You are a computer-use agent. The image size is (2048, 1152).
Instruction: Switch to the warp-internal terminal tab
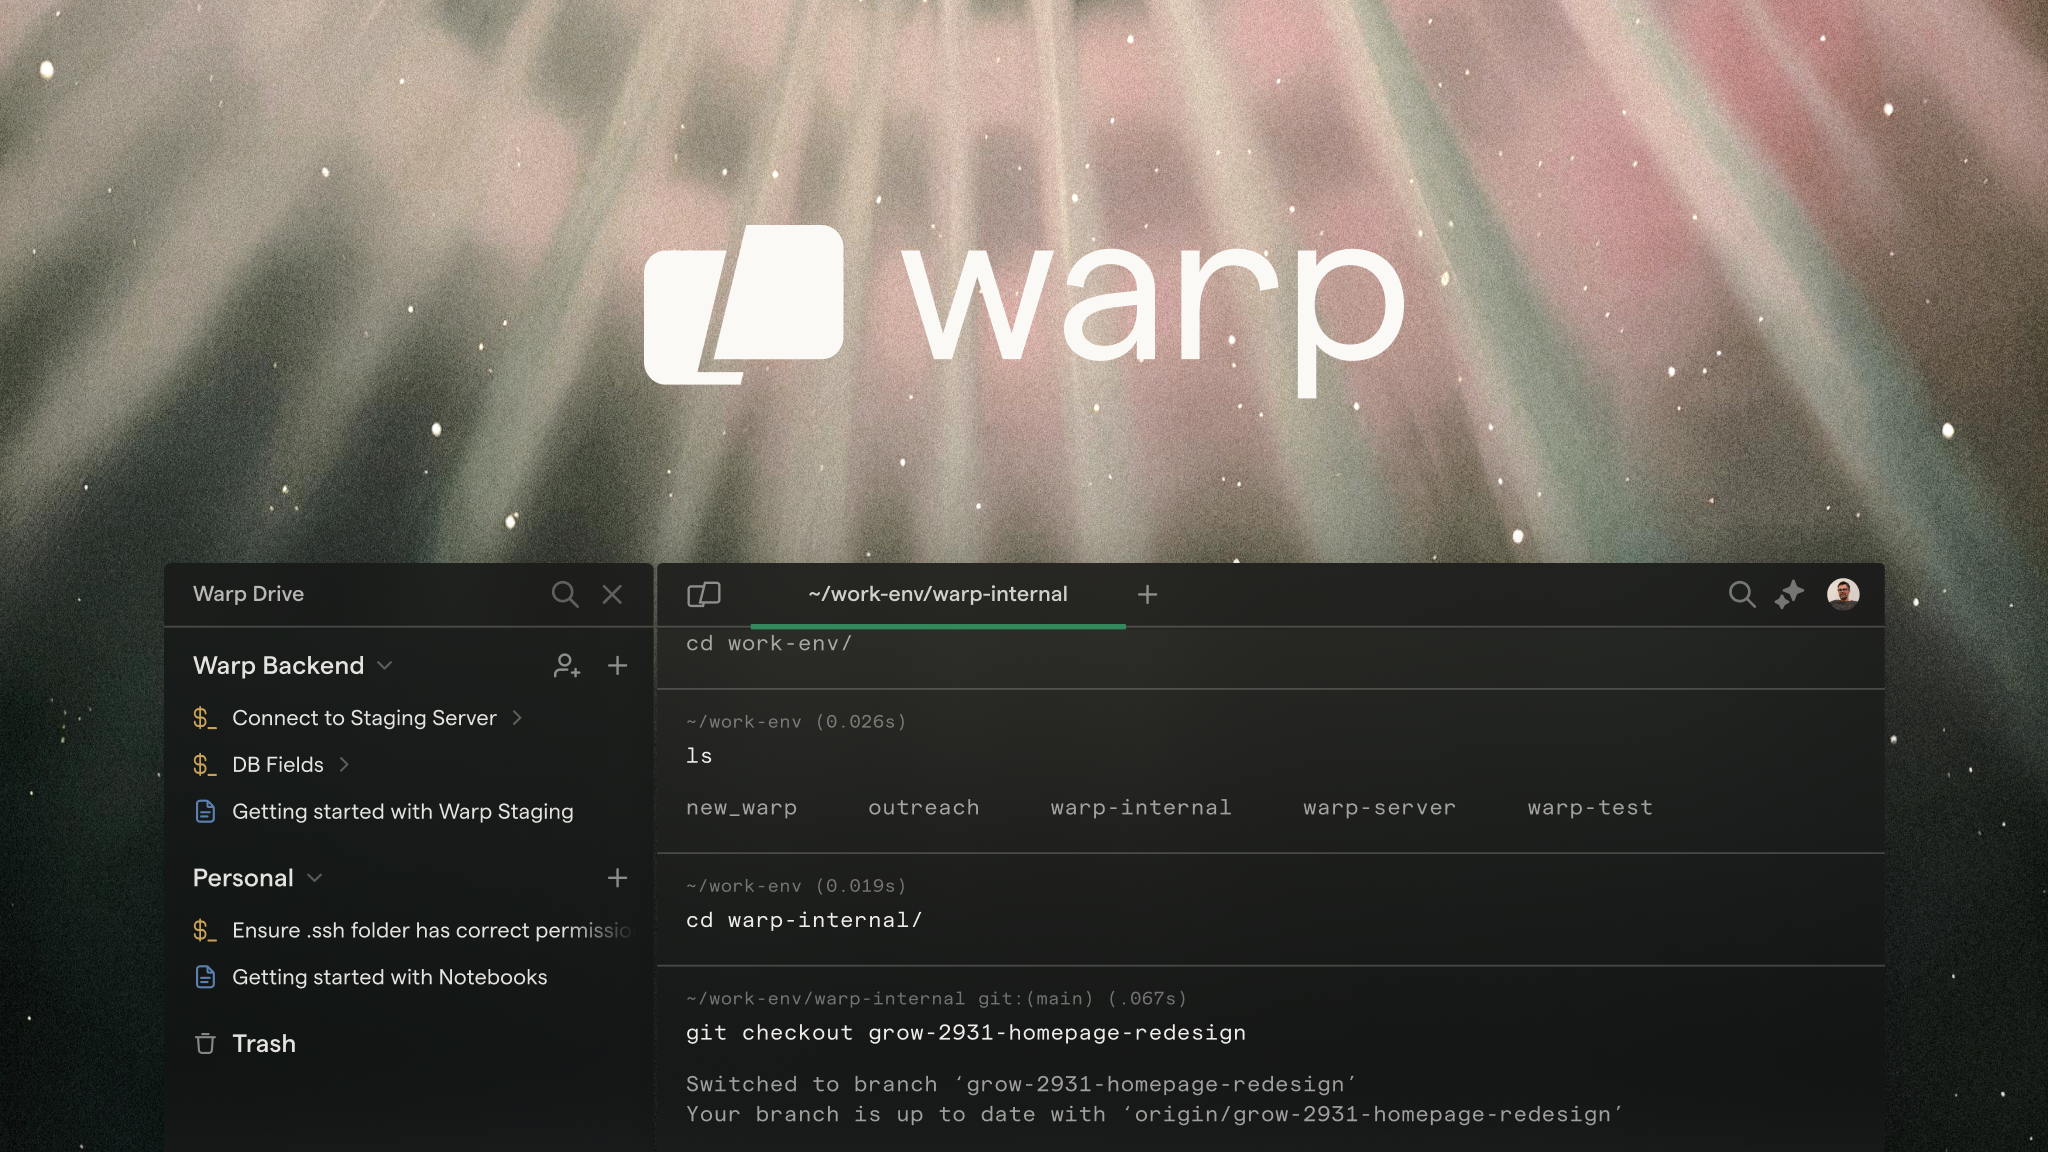(938, 594)
